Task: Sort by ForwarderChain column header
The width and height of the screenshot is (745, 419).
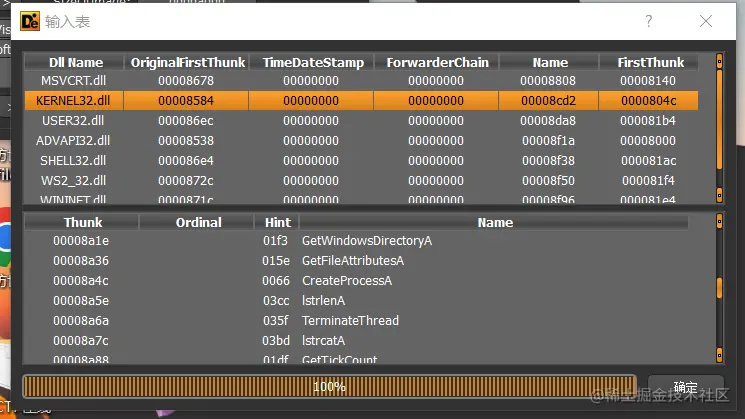Action: click(437, 62)
